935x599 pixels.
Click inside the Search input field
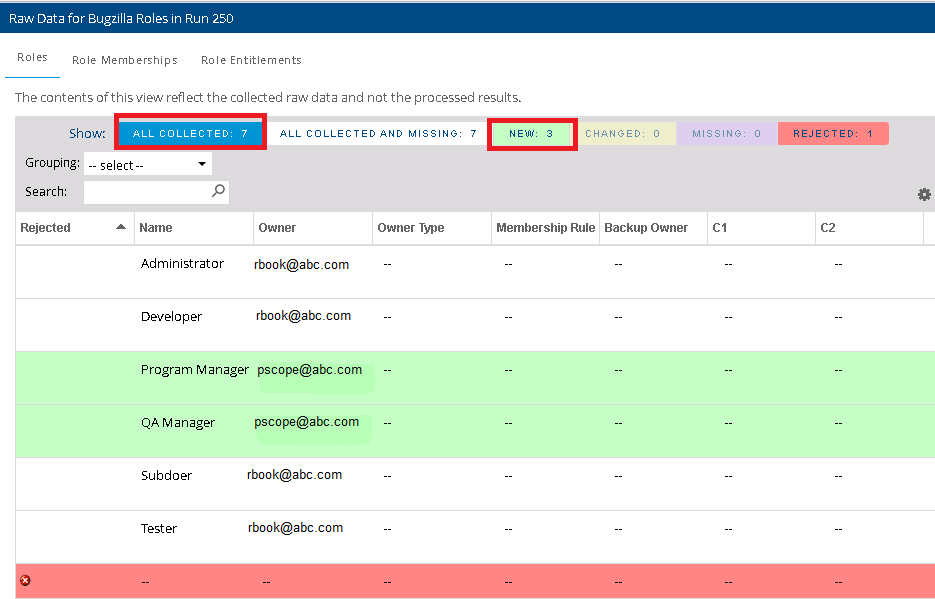tap(150, 190)
